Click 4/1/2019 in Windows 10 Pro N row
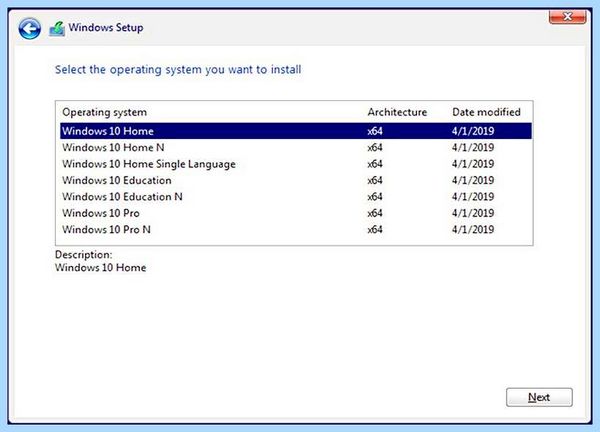 [473, 230]
